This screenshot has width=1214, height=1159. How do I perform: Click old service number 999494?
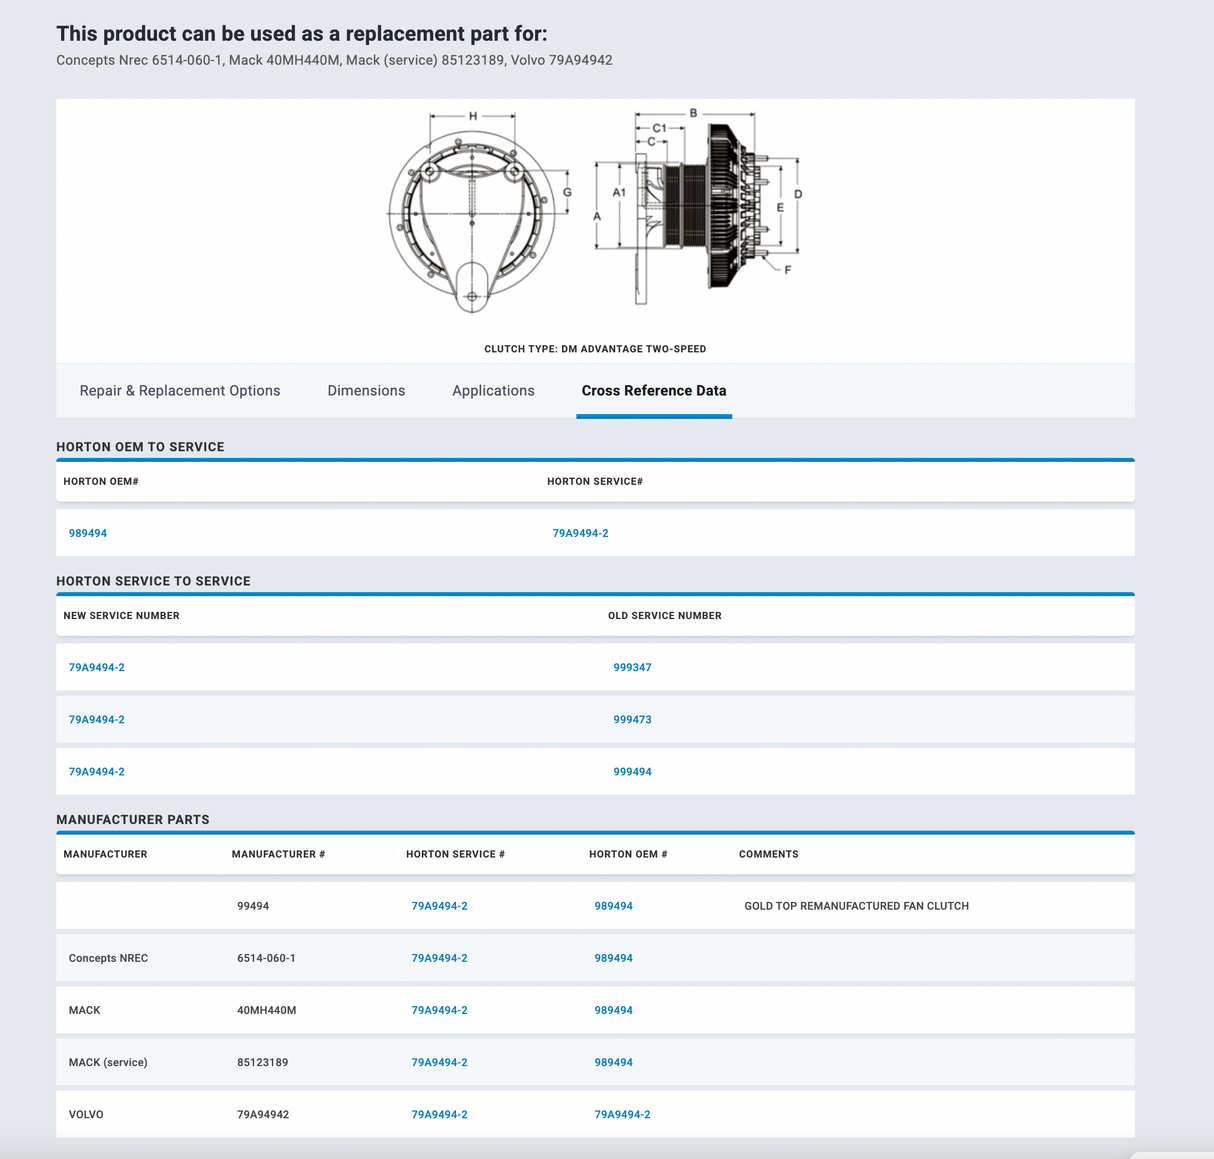click(632, 771)
